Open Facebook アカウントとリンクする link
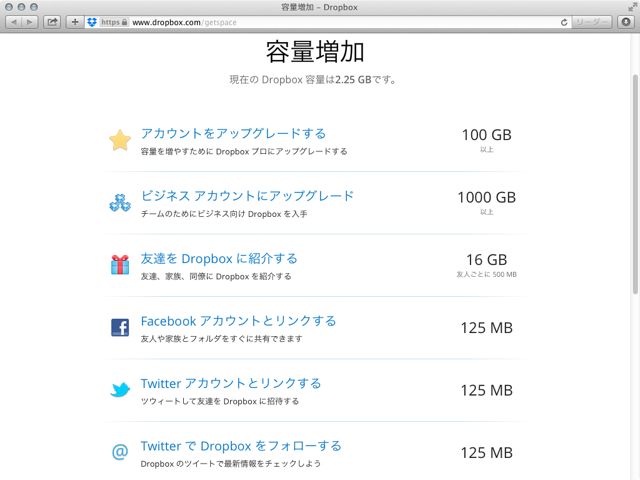The height and width of the screenshot is (480, 640). click(x=238, y=321)
